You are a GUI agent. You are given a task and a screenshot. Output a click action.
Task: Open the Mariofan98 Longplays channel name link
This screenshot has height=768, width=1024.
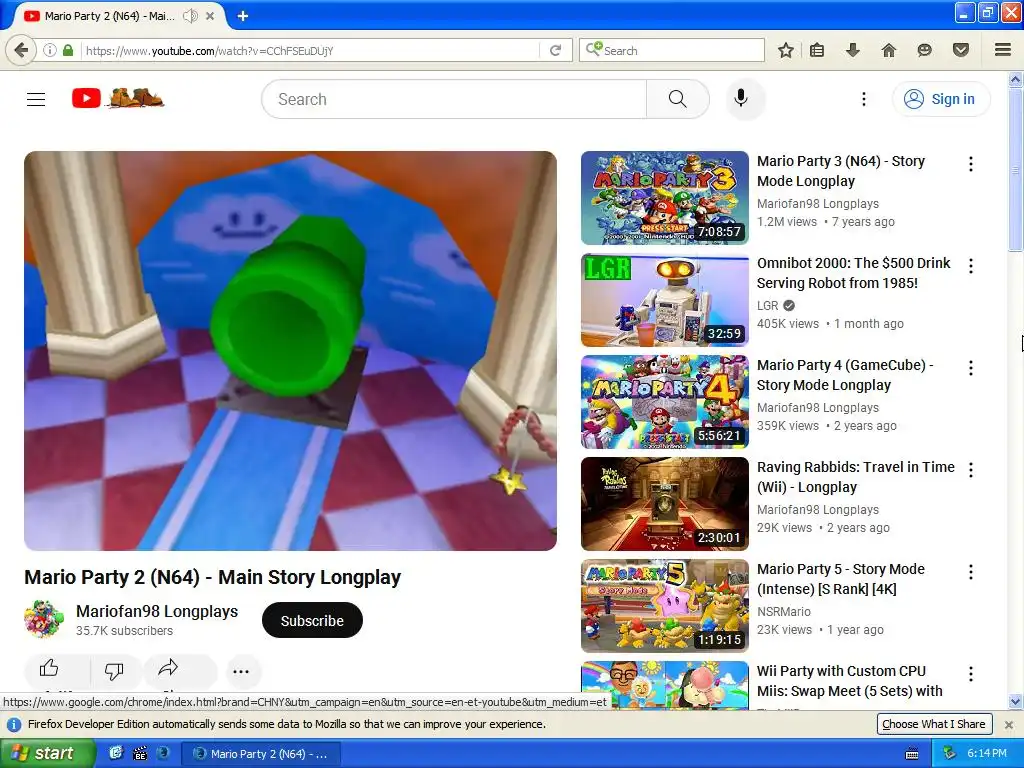[x=157, y=611]
